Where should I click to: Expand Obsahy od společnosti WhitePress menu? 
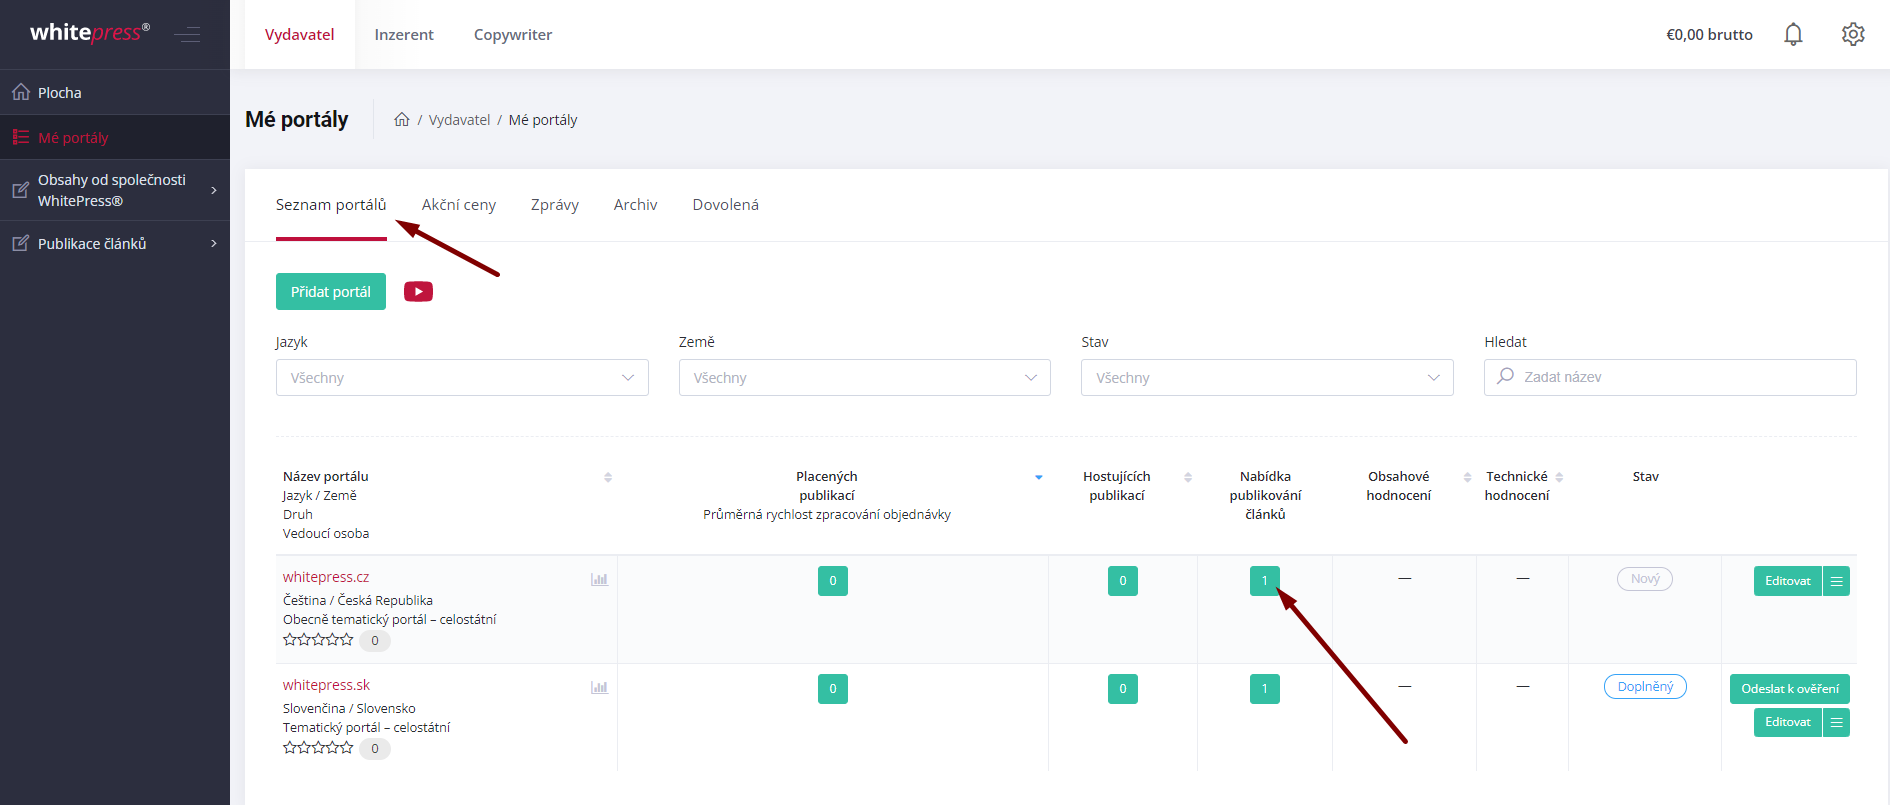115,190
